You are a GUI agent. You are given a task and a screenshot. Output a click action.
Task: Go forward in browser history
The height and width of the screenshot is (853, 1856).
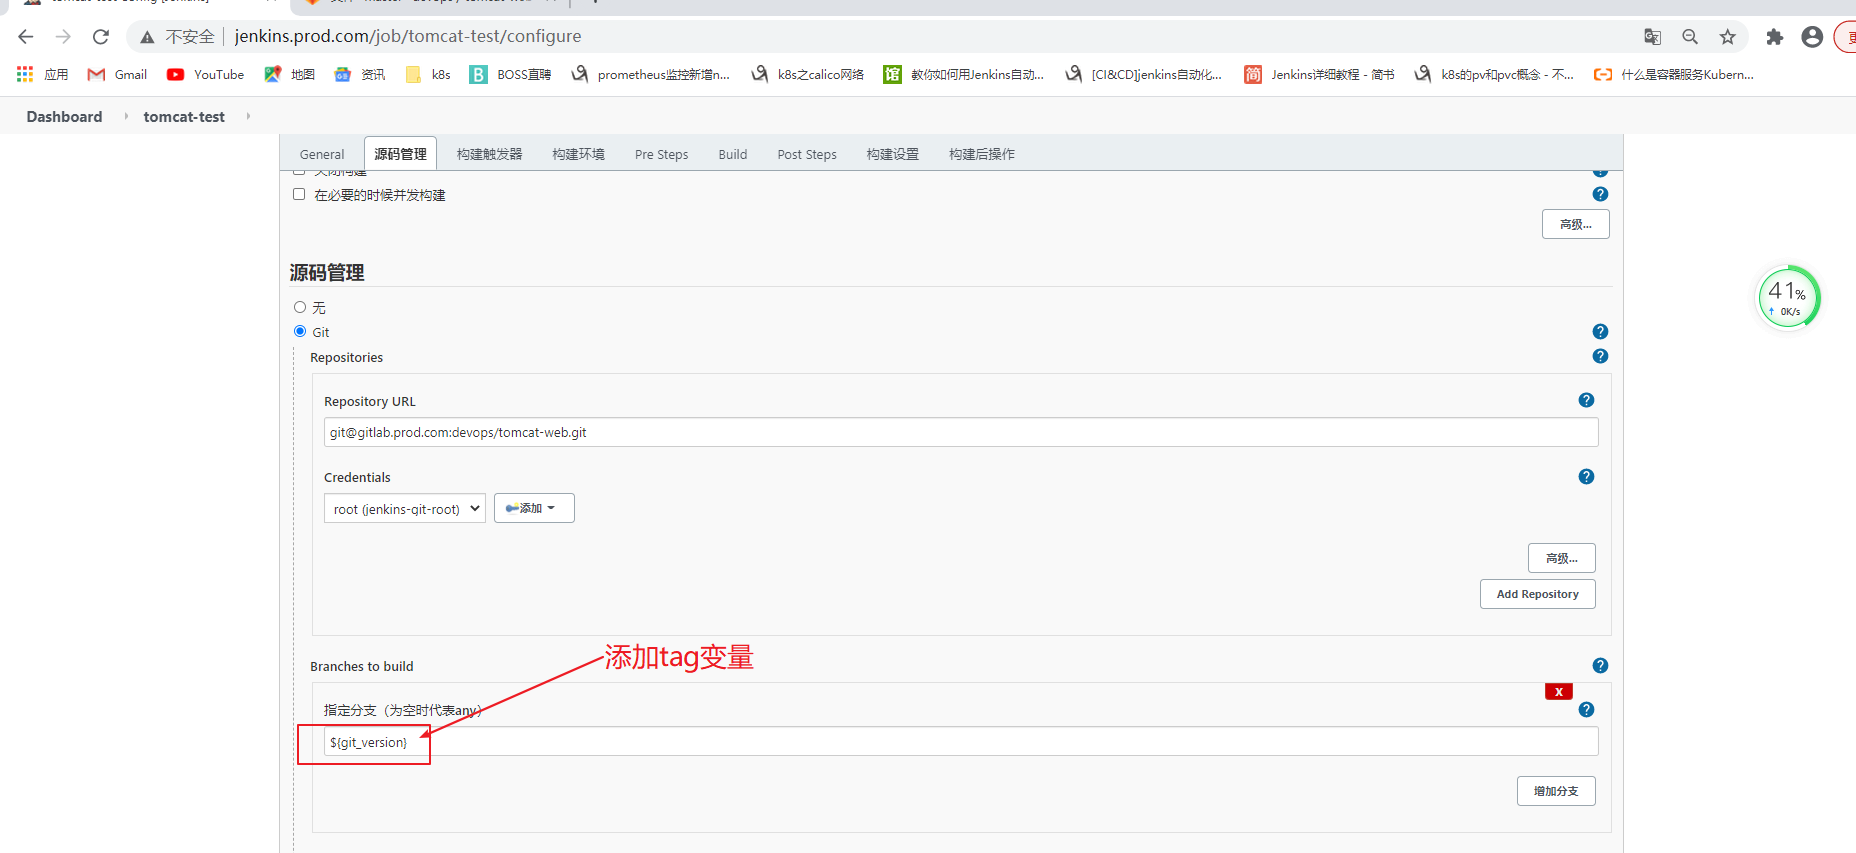pos(63,37)
